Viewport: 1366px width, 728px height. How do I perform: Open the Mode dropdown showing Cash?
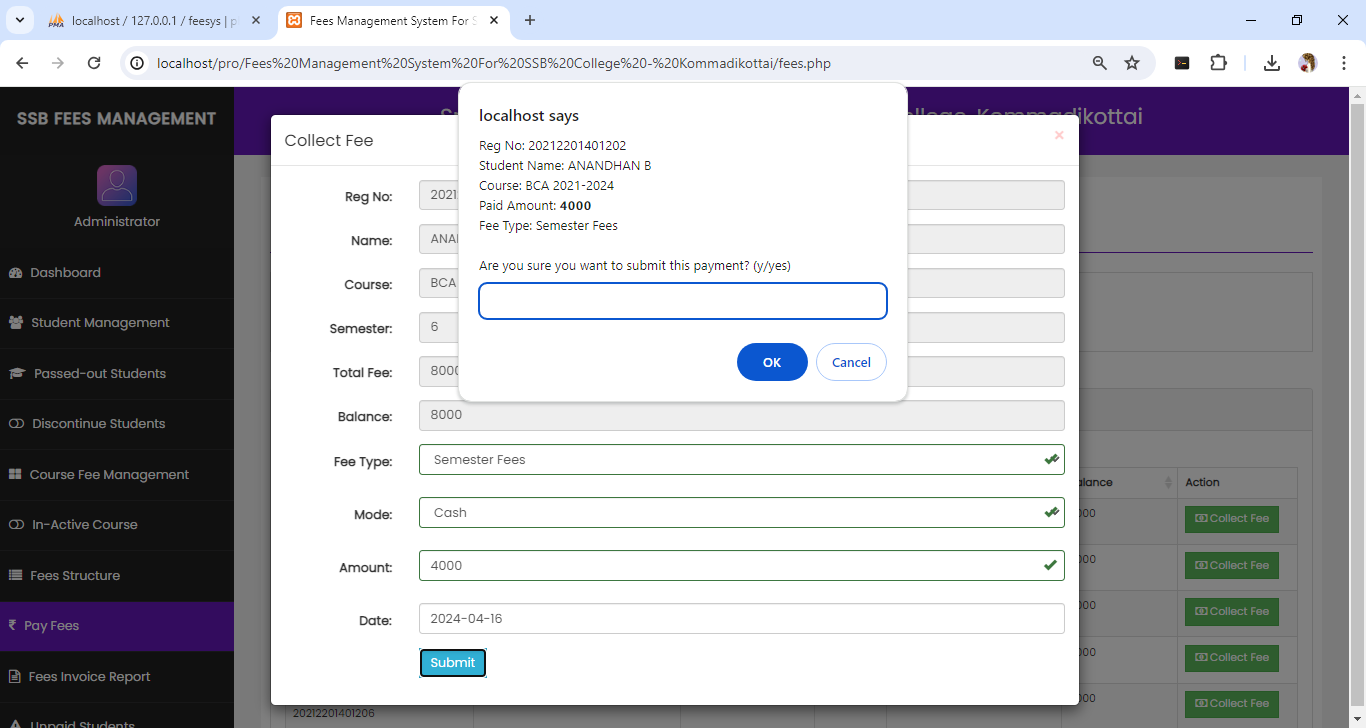point(741,513)
